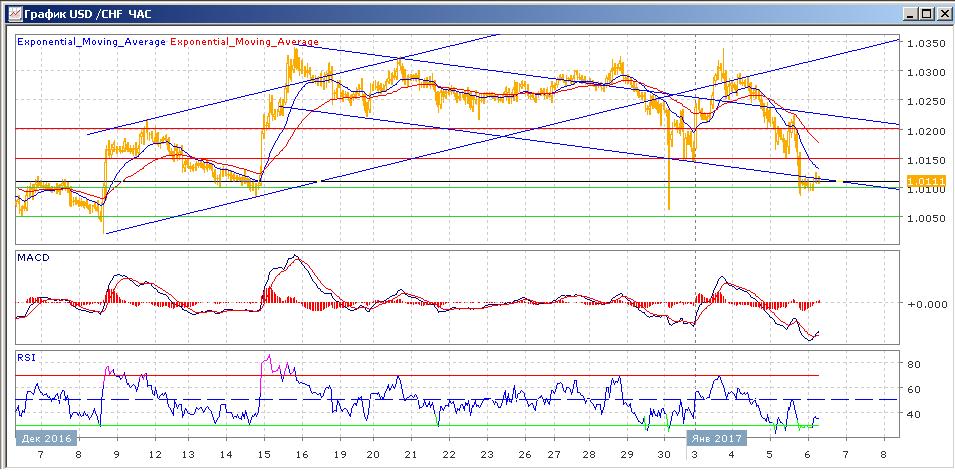Click price axis label 1.0150

point(925,160)
